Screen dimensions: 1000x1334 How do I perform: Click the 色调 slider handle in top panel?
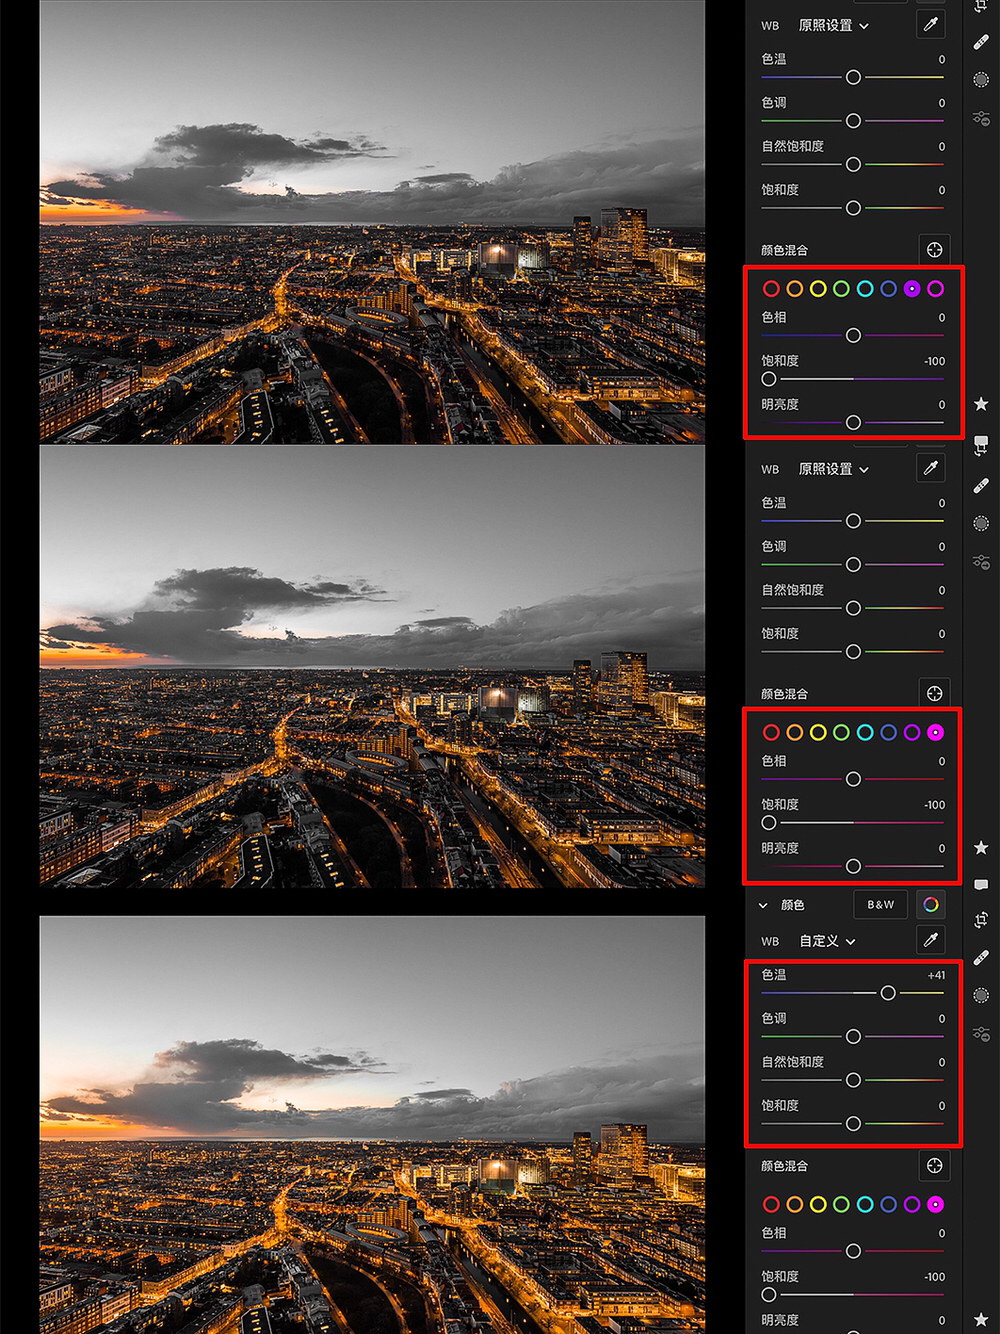click(x=853, y=121)
